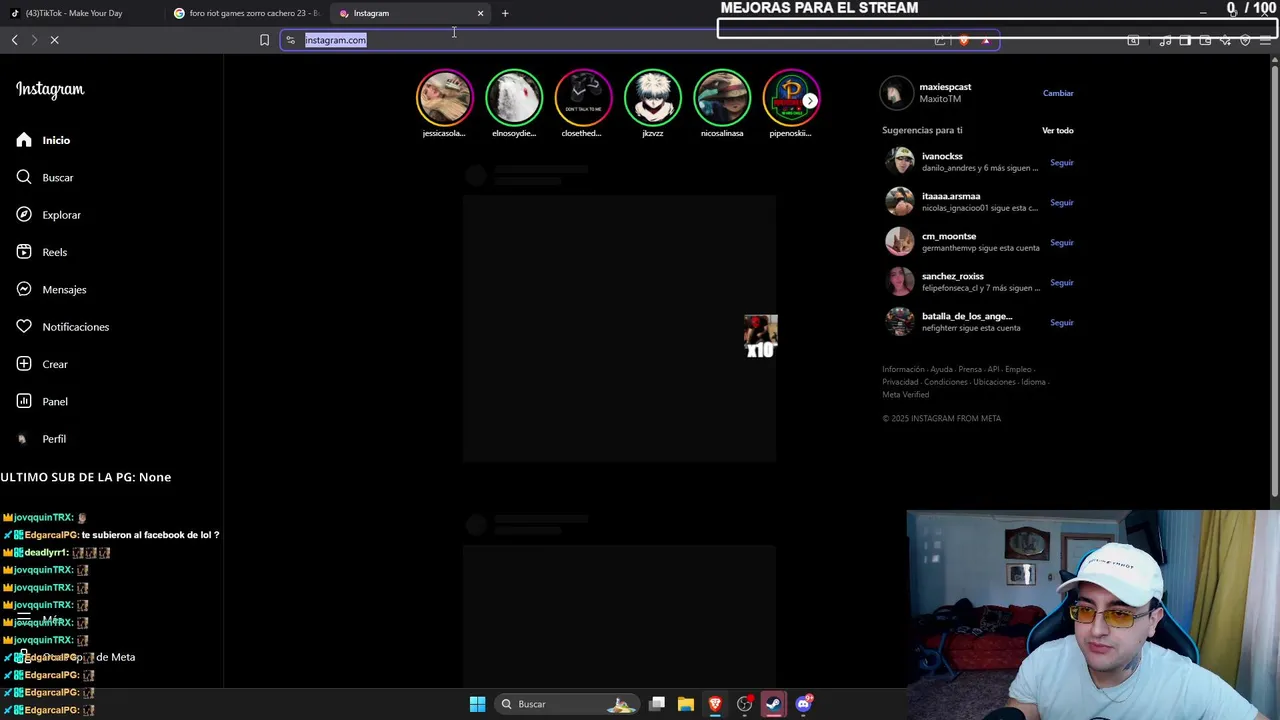This screenshot has height=720, width=1280.
Task: Click the bookmark icon beside address bar
Action: click(x=264, y=40)
